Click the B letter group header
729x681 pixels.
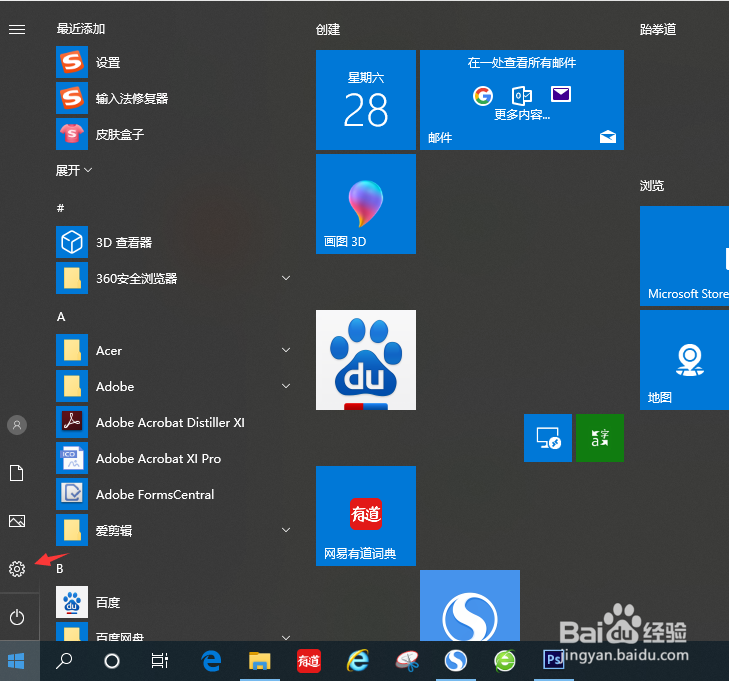pos(60,569)
